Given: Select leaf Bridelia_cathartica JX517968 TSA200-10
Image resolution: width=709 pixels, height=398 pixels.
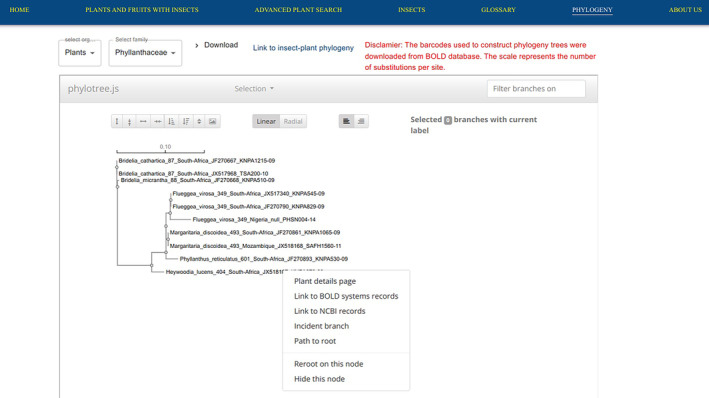Looking at the screenshot, I should pyautogui.click(x=194, y=174).
